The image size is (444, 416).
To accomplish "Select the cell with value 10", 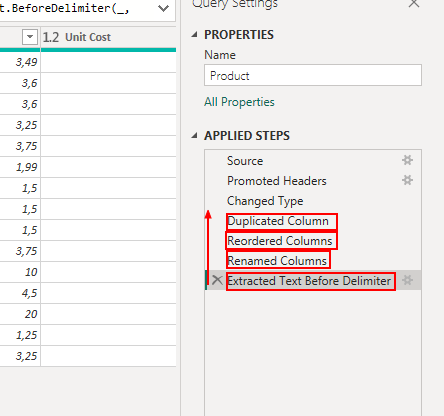I will [x=20, y=272].
